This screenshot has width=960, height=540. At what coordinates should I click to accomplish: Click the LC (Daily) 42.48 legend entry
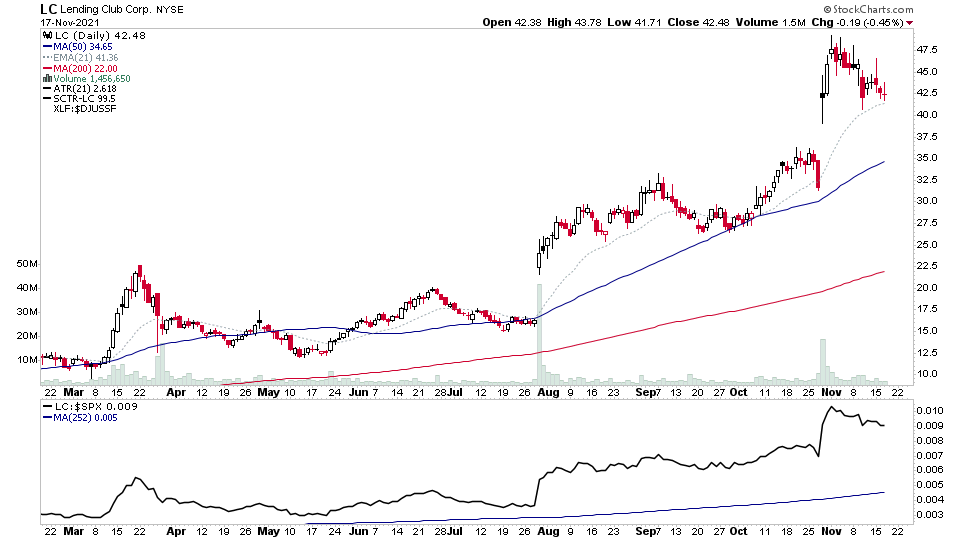[x=100, y=36]
